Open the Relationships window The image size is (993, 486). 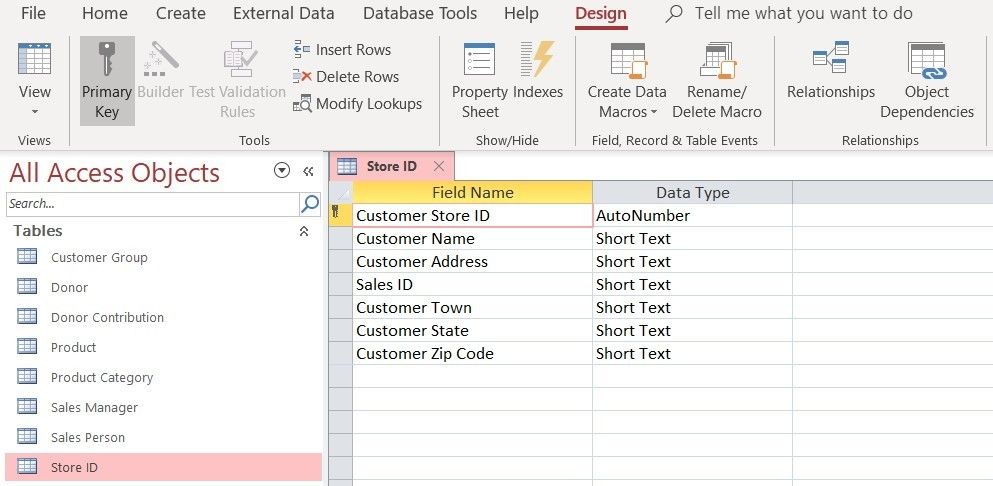click(x=830, y=60)
